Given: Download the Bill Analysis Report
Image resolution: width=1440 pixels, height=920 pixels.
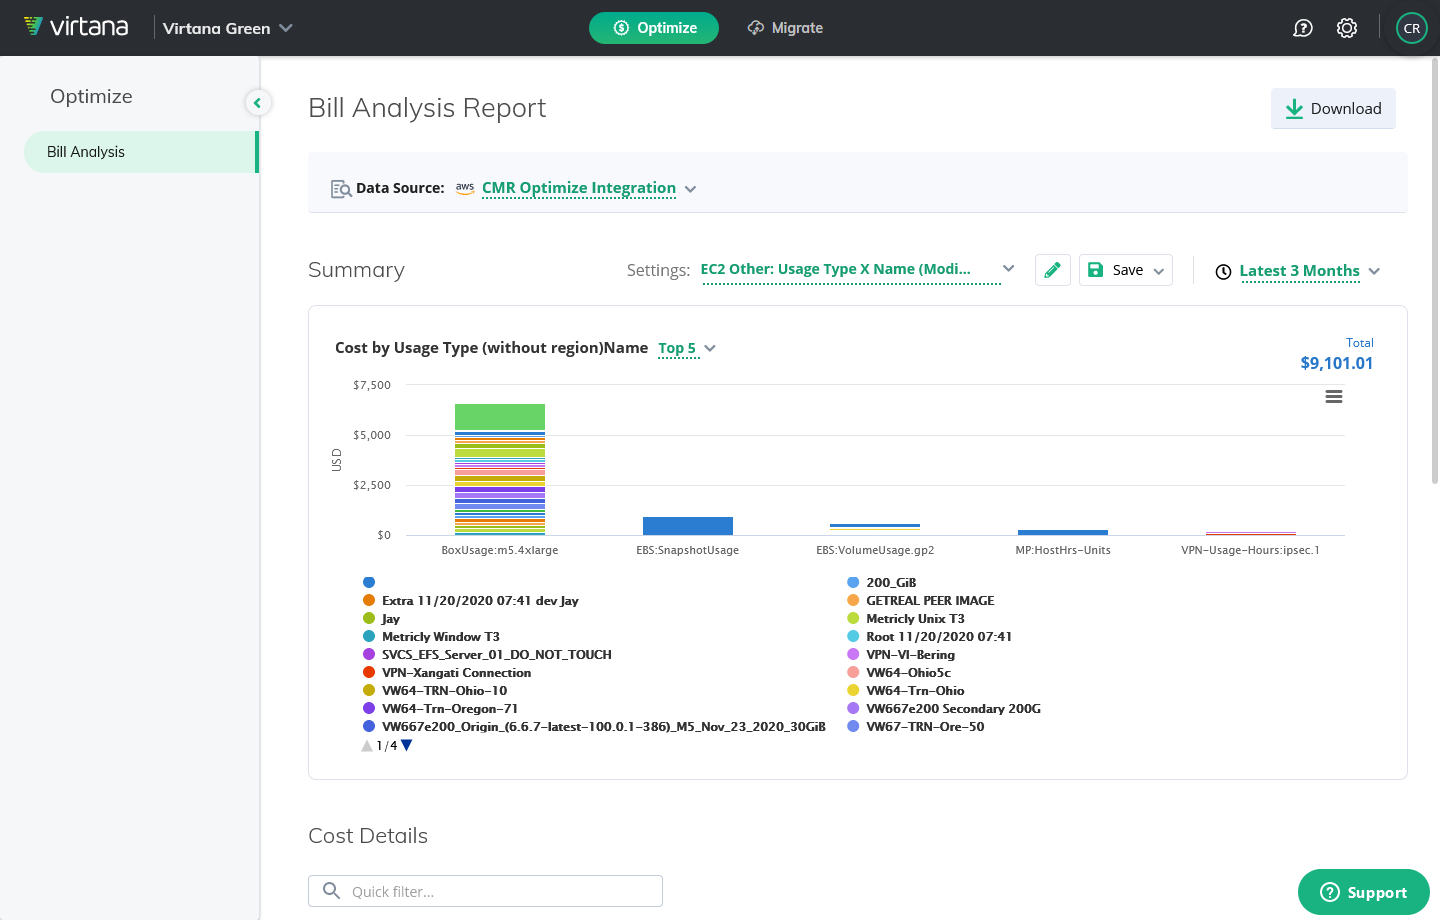Looking at the screenshot, I should pos(1333,109).
